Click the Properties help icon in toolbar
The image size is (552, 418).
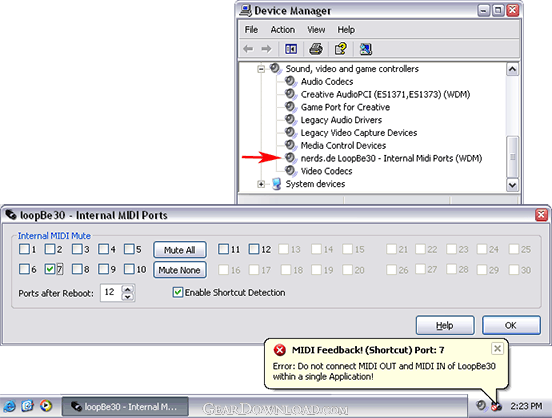coord(340,49)
